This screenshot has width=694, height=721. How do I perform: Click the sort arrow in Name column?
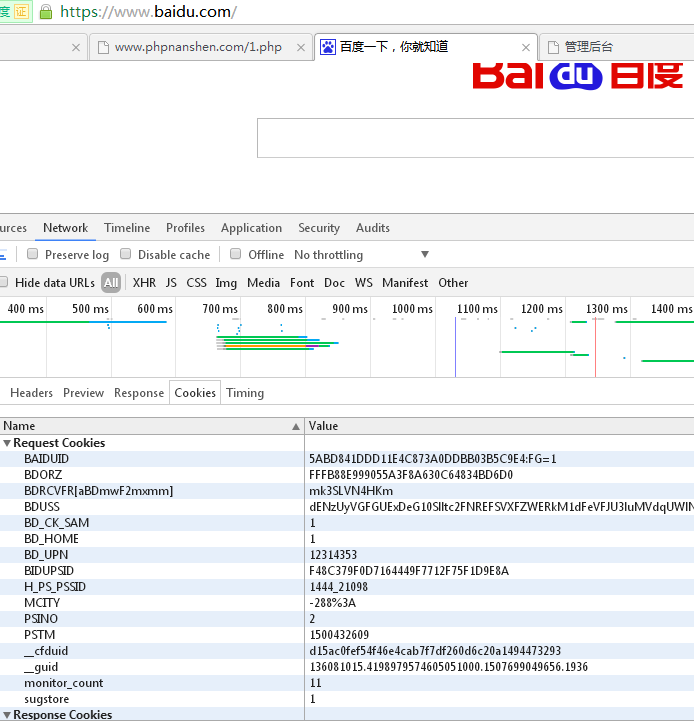click(x=296, y=427)
